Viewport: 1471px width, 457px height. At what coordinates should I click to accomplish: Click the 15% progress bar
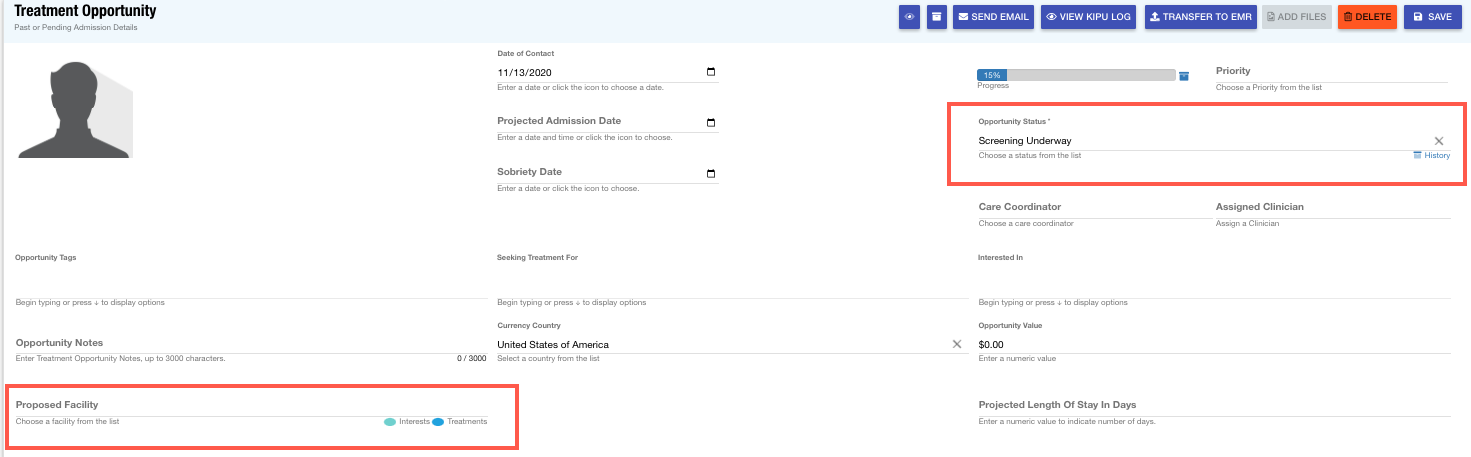(x=1076, y=75)
